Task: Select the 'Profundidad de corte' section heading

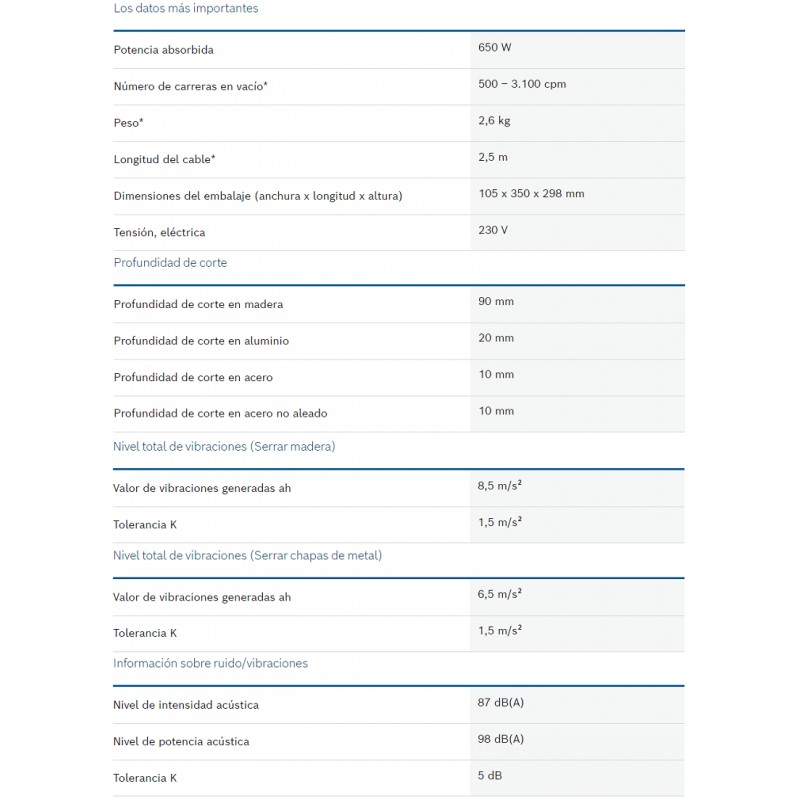Action: (x=170, y=263)
